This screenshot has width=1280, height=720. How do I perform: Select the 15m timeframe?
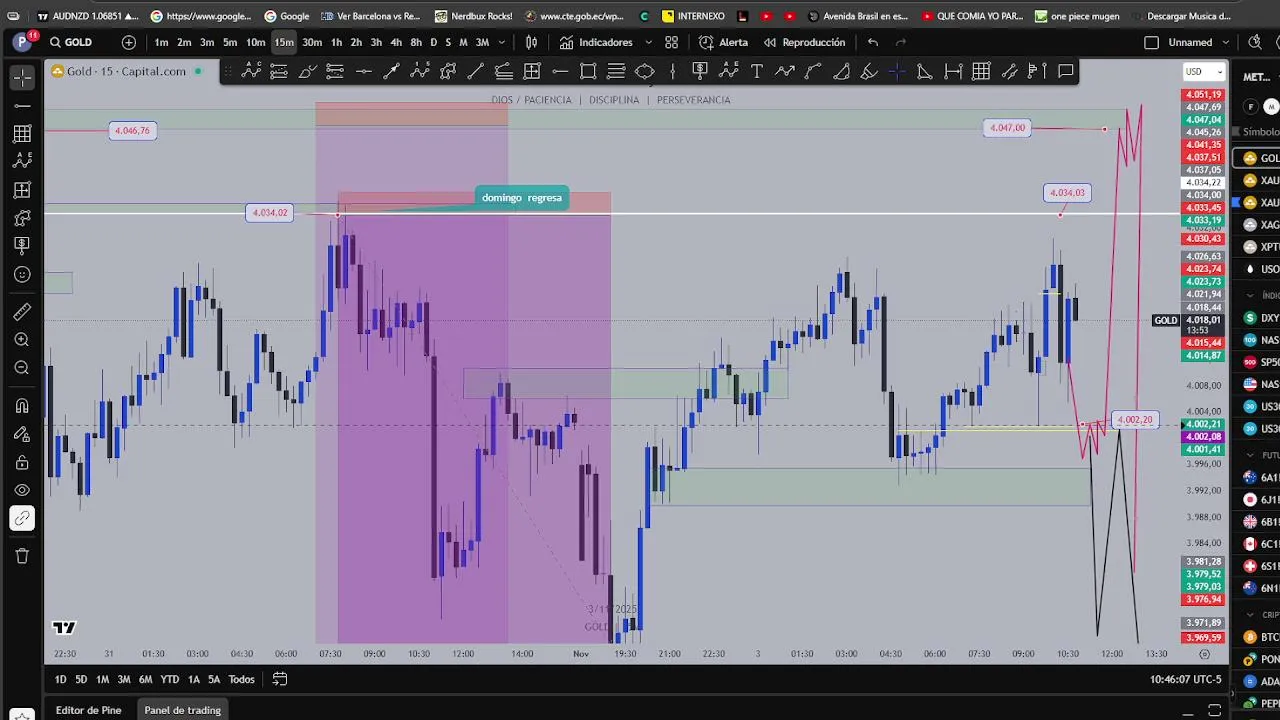pyautogui.click(x=284, y=42)
